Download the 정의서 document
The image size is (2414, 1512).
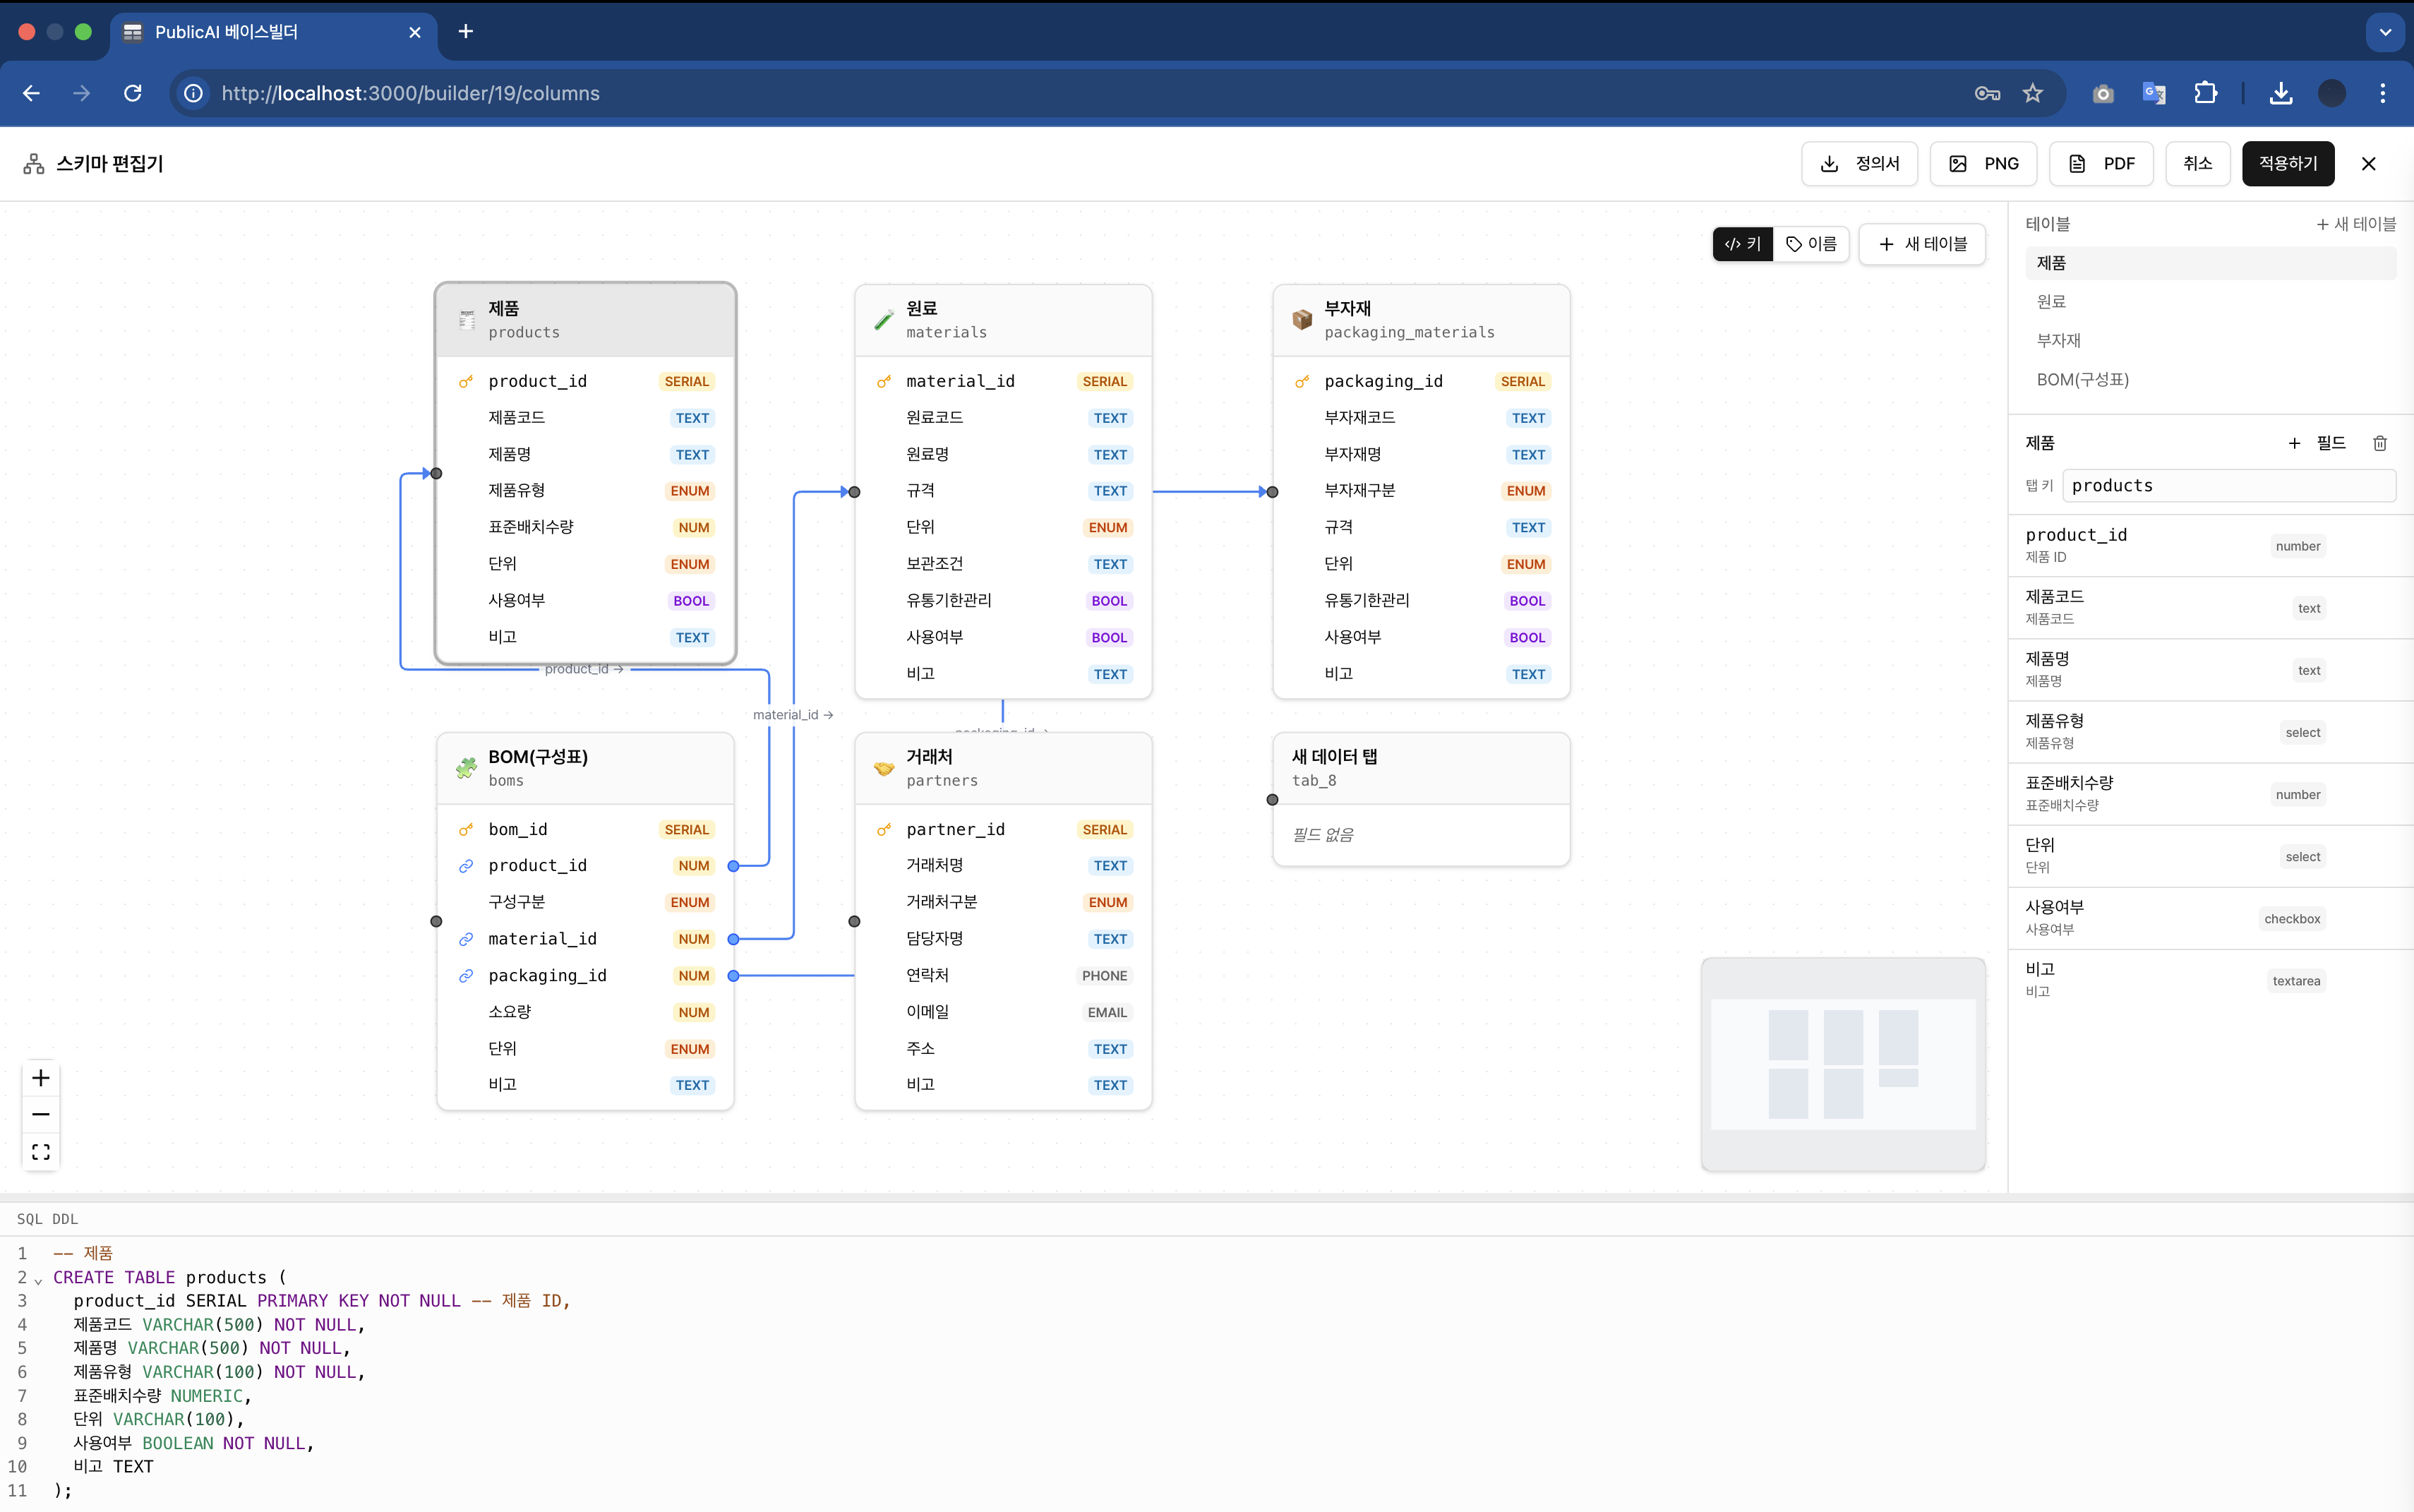pos(1859,164)
